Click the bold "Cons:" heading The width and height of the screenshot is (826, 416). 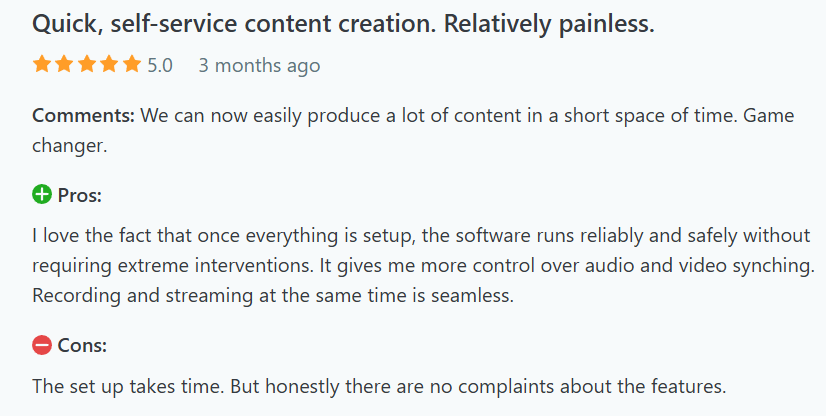[x=82, y=345]
